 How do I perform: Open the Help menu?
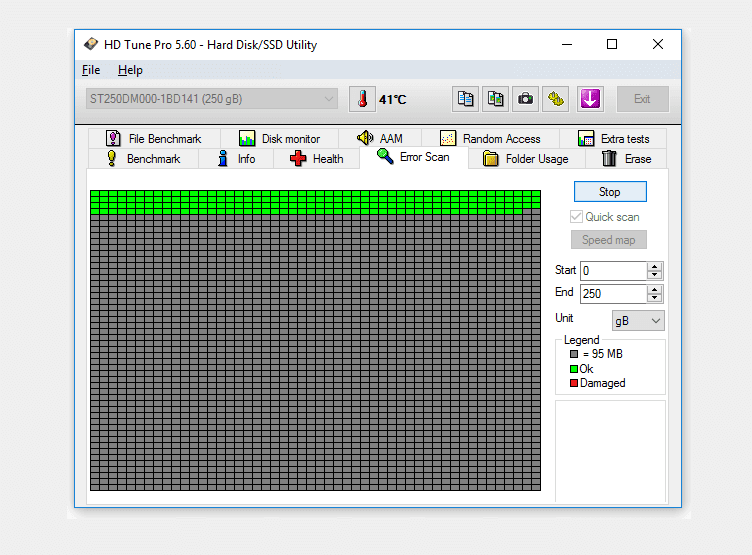pyautogui.click(x=130, y=70)
